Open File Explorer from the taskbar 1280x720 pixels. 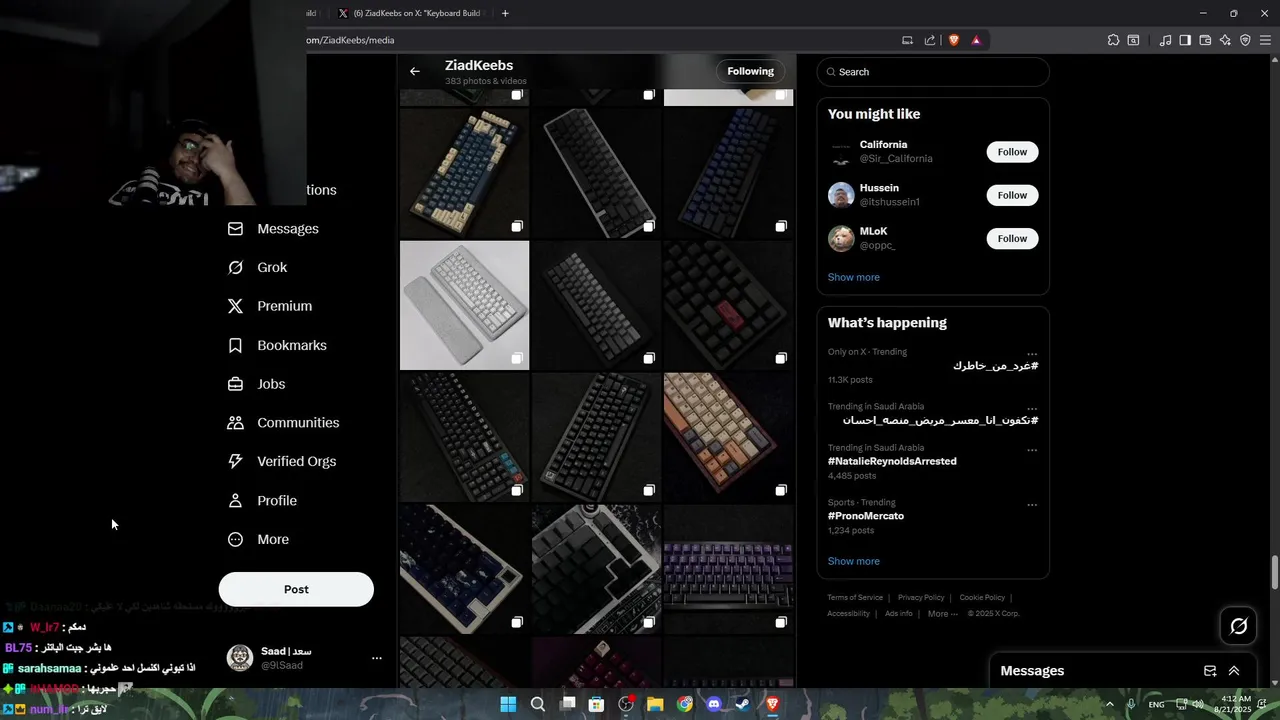pos(655,704)
